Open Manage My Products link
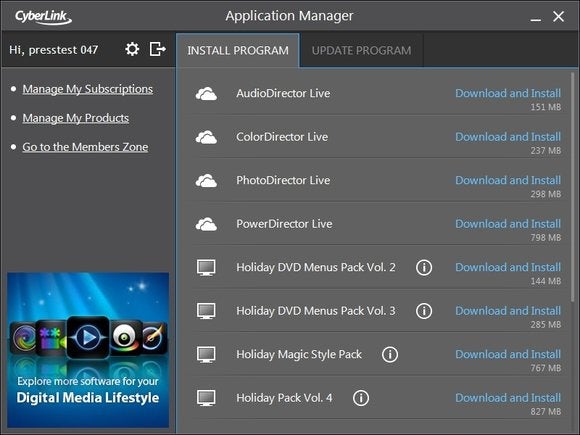Screen dimensions: 580x435 click(x=76, y=118)
